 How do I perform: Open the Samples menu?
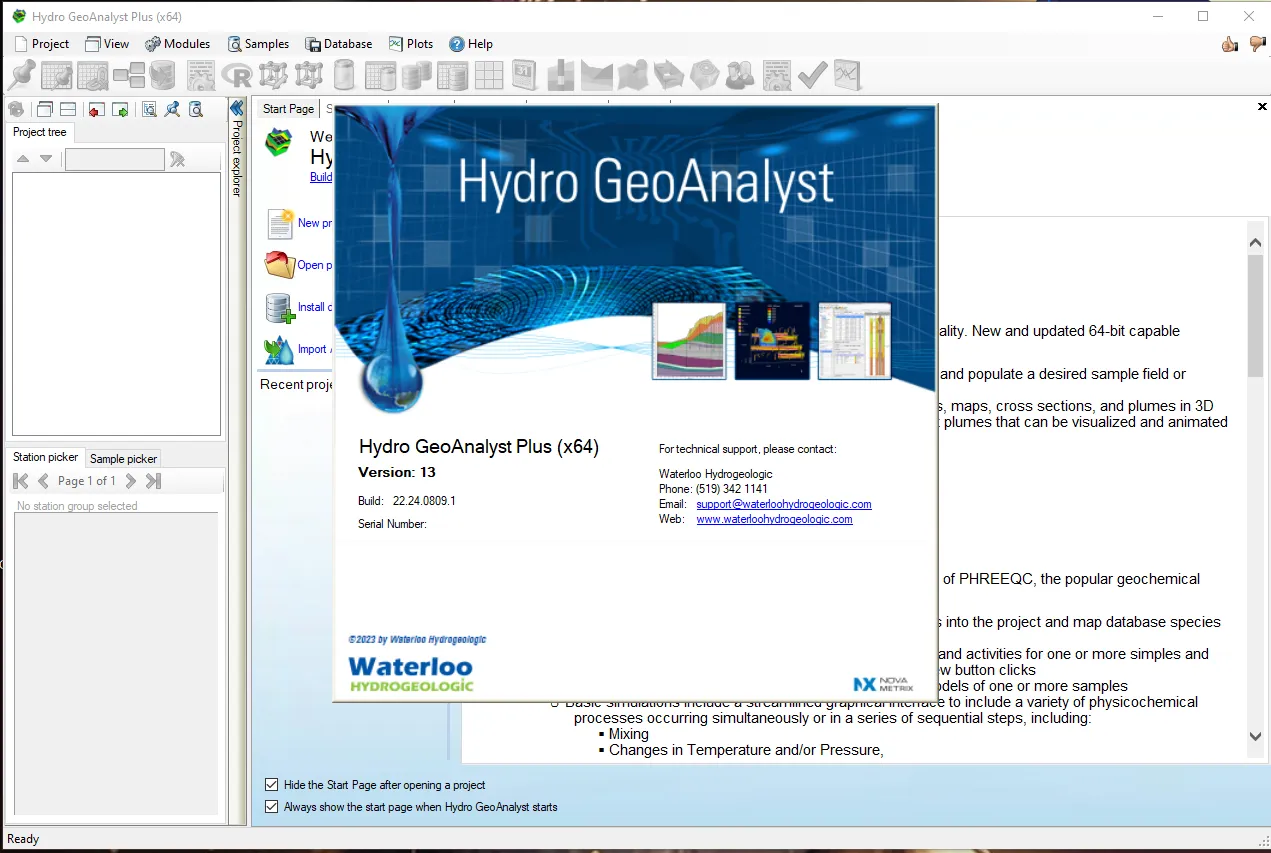point(258,44)
